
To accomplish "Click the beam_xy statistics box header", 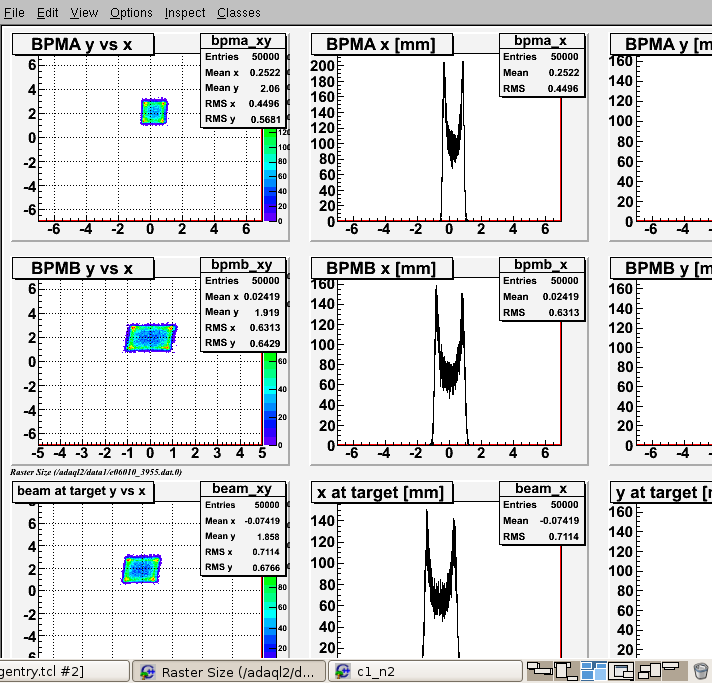I will pos(243,489).
